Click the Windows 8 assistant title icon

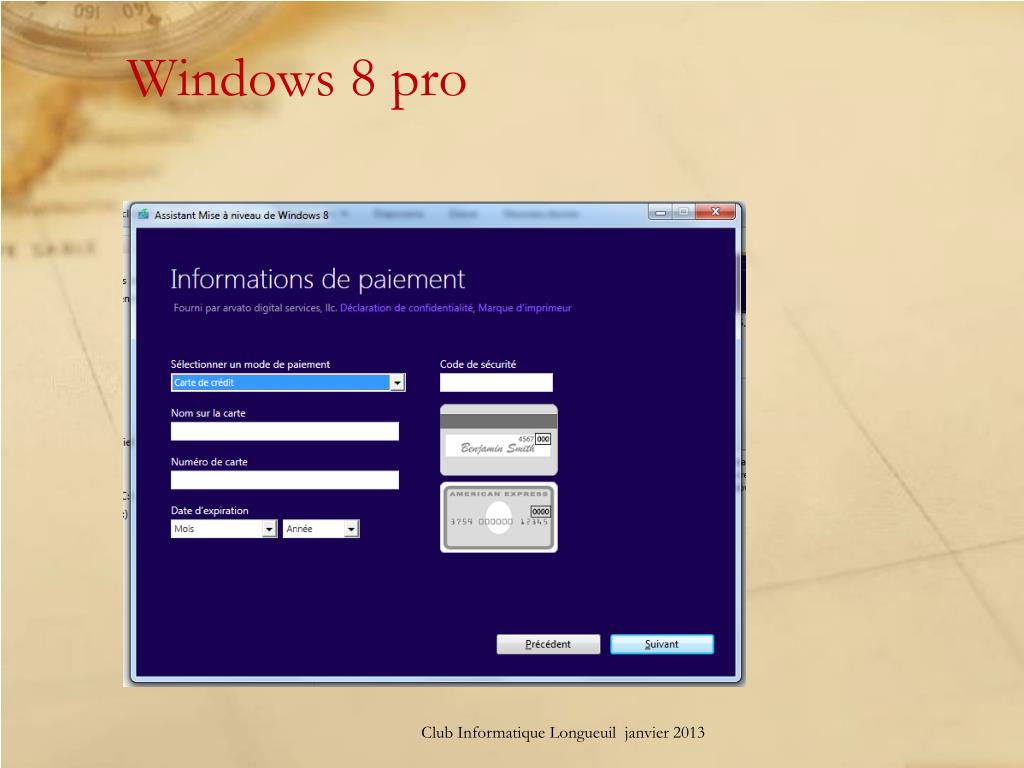click(144, 214)
